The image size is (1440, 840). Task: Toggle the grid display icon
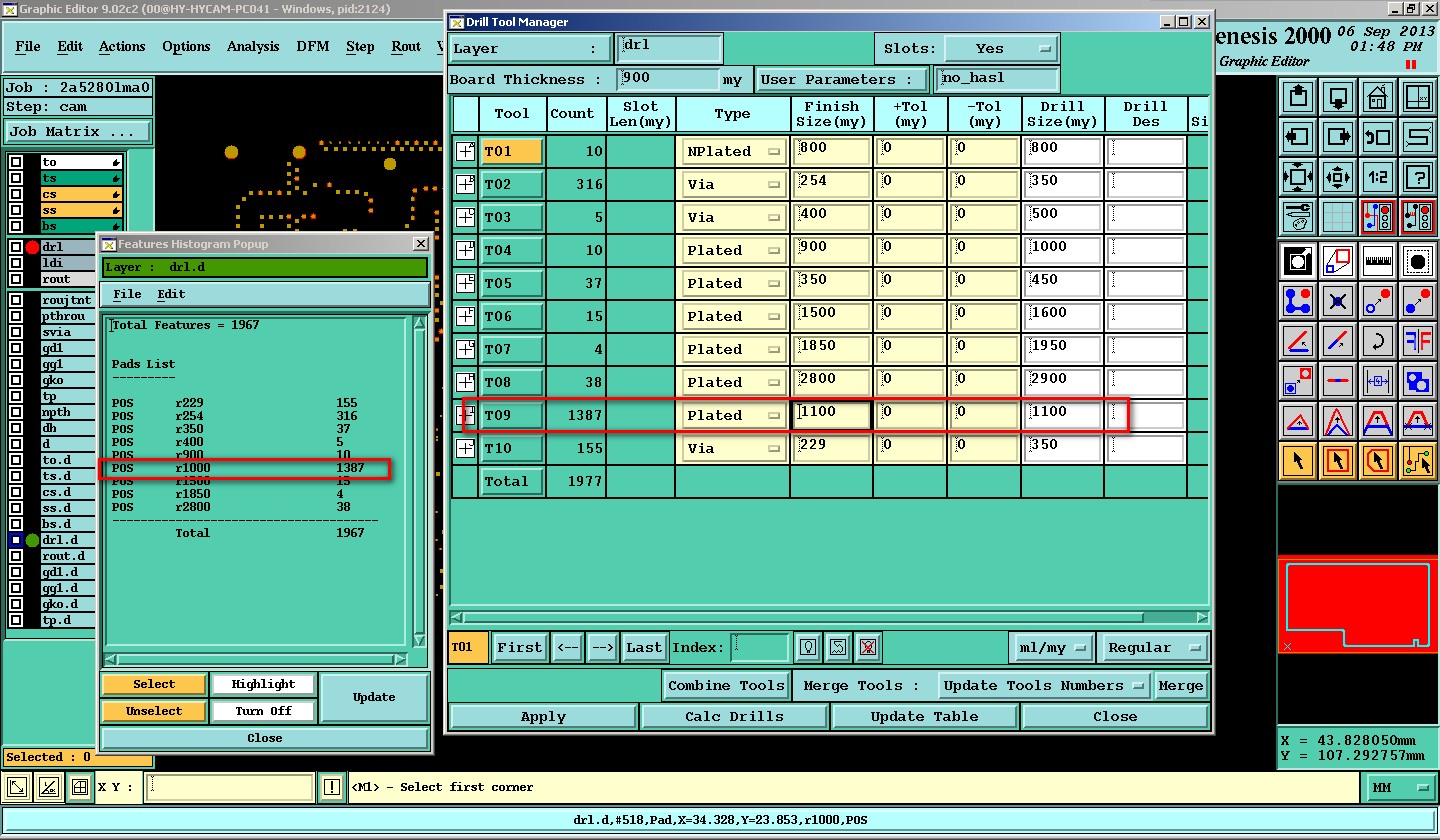point(1338,217)
